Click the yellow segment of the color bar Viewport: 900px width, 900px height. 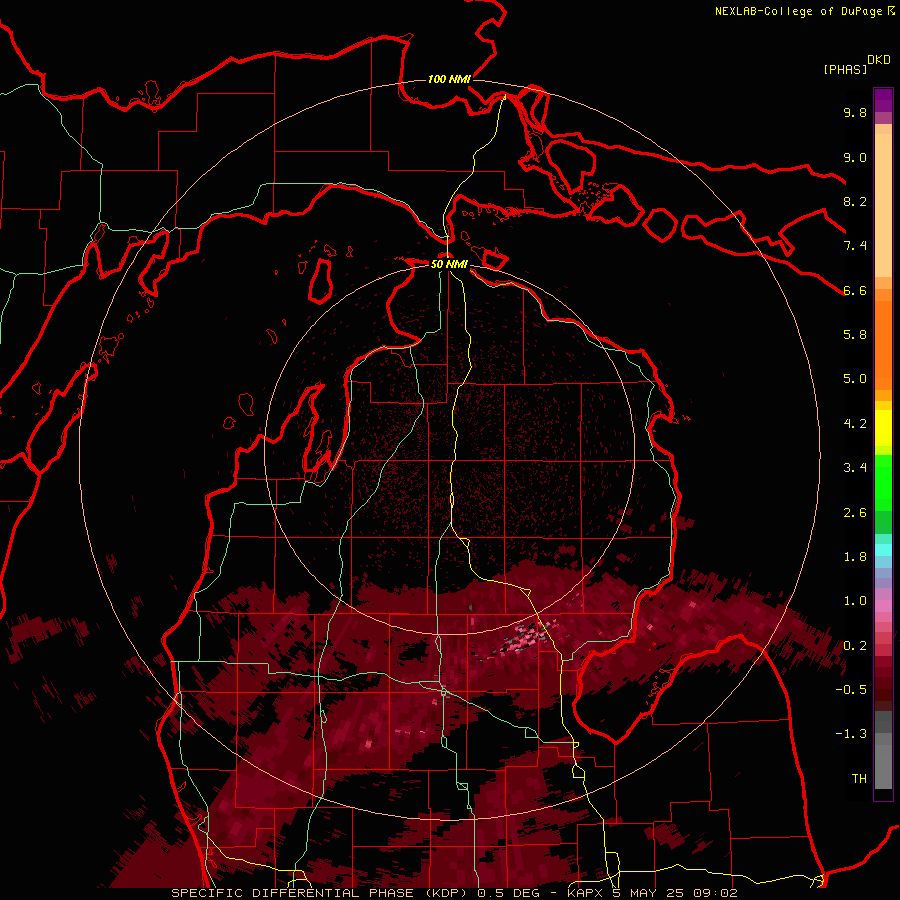pos(883,428)
